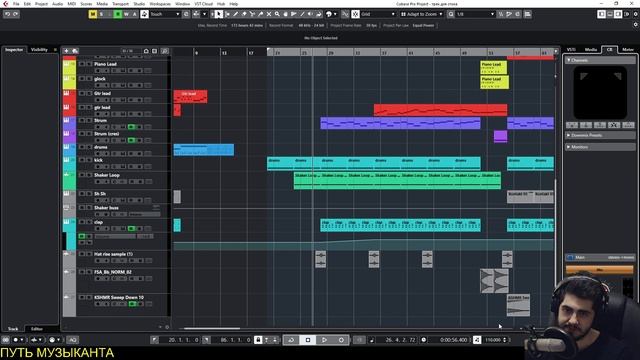Open the Grid snap type dropdown

[378, 14]
